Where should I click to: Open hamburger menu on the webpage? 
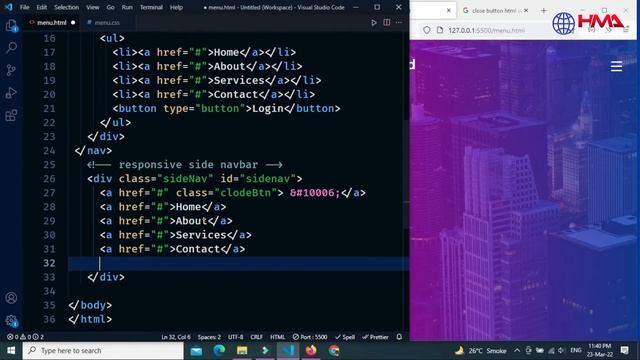616,66
